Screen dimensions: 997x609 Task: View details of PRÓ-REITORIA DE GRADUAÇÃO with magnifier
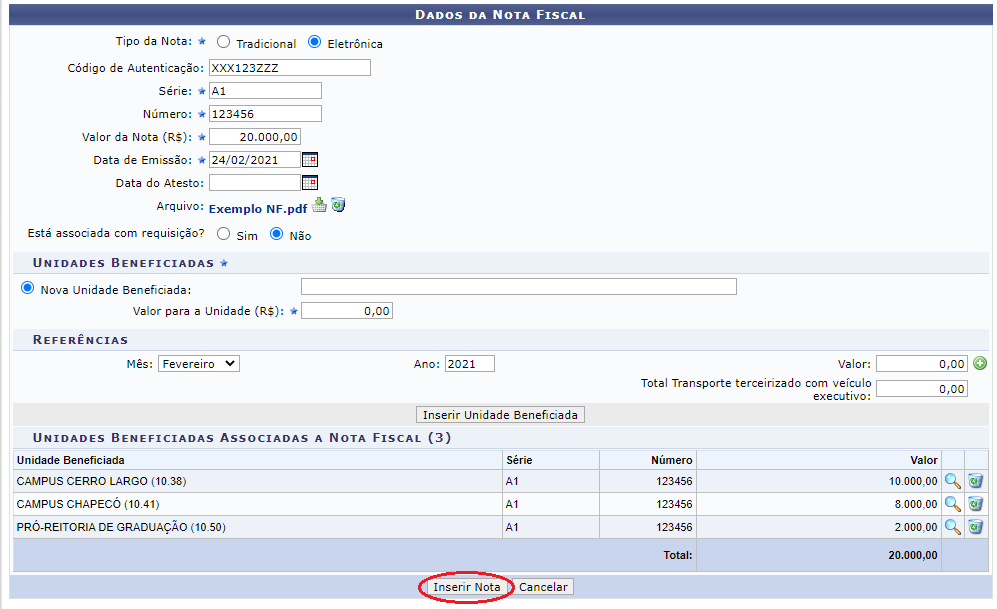click(x=952, y=527)
